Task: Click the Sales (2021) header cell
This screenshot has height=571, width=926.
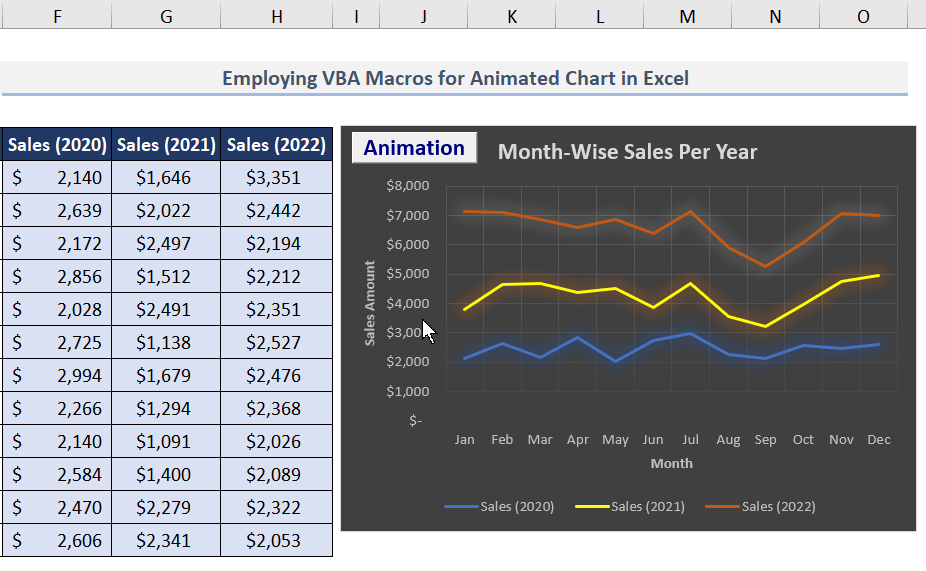Action: coord(166,145)
